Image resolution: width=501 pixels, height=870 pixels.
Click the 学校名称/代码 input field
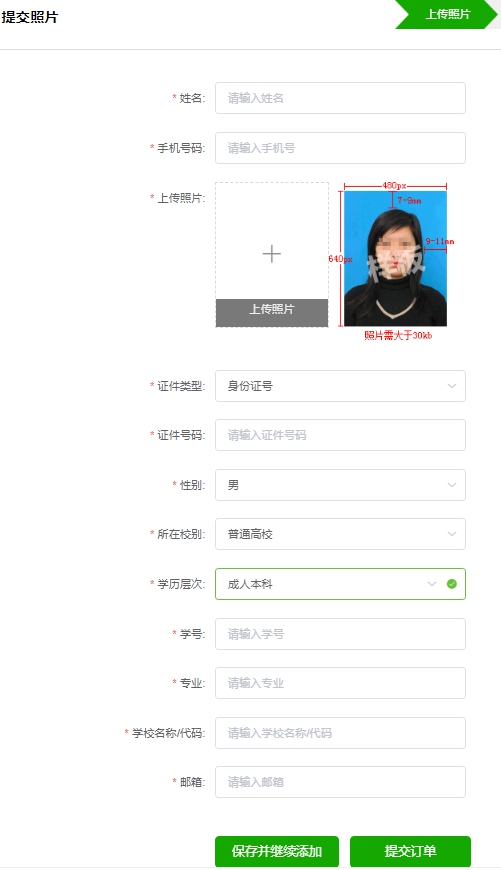pyautogui.click(x=340, y=733)
